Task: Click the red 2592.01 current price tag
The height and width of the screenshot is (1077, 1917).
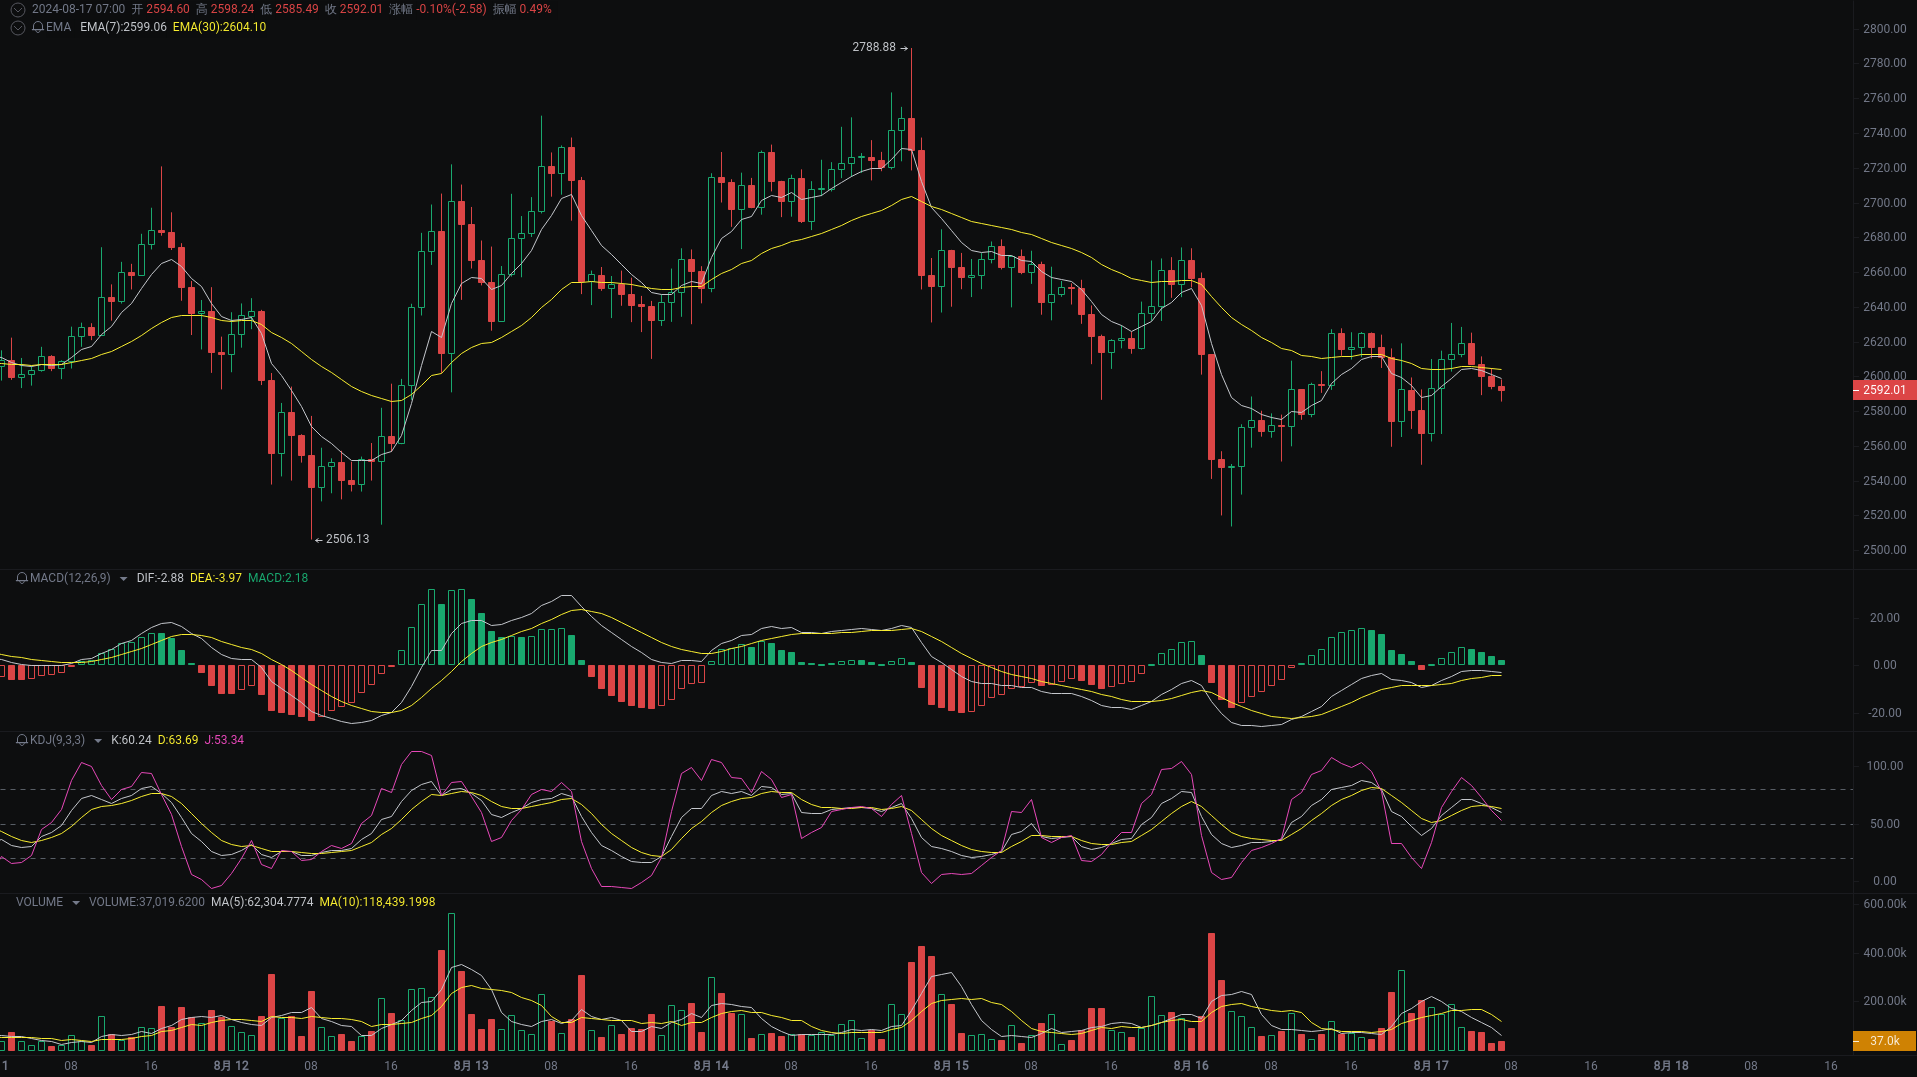Action: pyautogui.click(x=1883, y=390)
